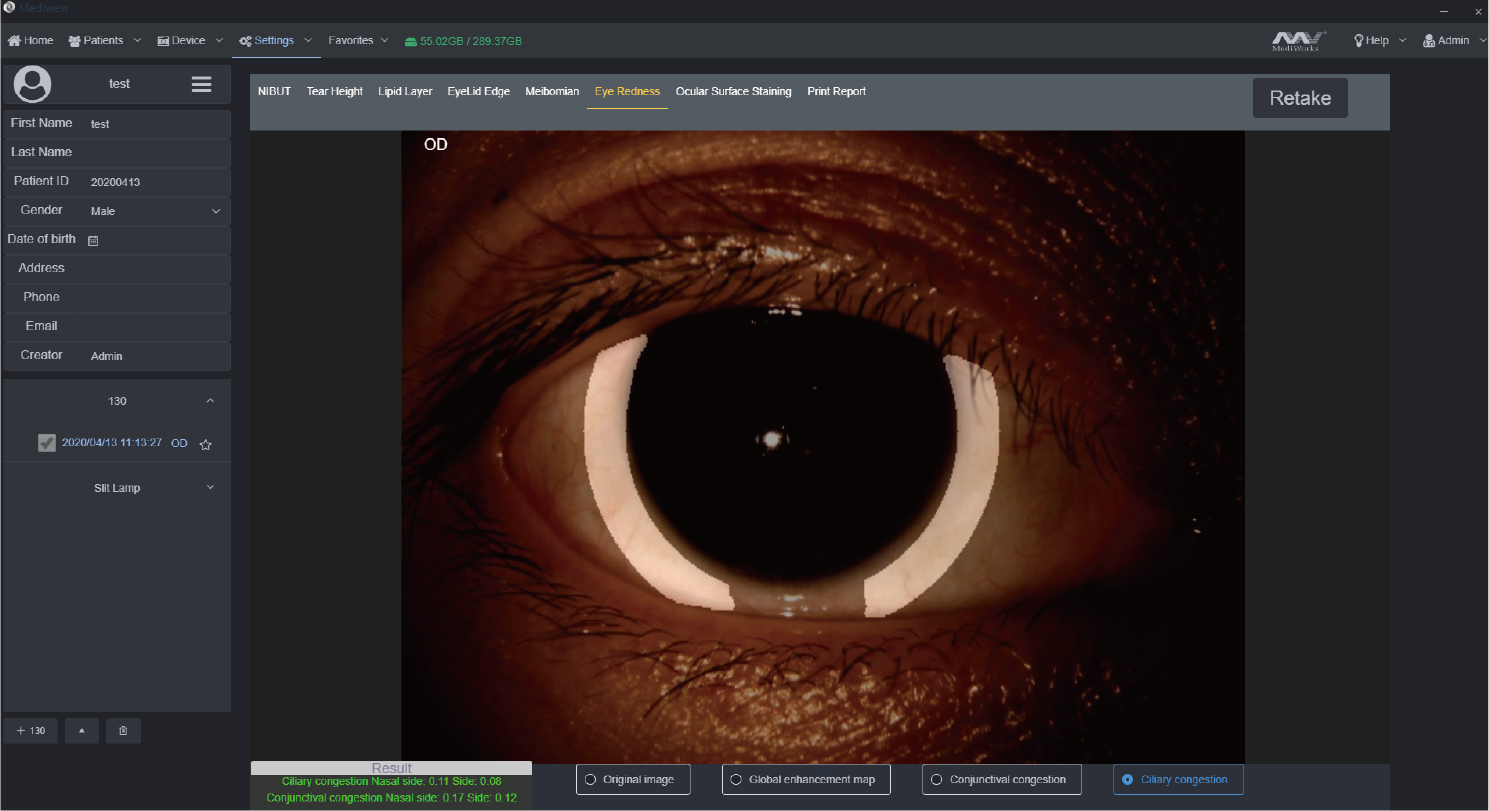Mark the 2020/04/13 record as favorite star
The height and width of the screenshot is (811, 1489).
click(206, 444)
